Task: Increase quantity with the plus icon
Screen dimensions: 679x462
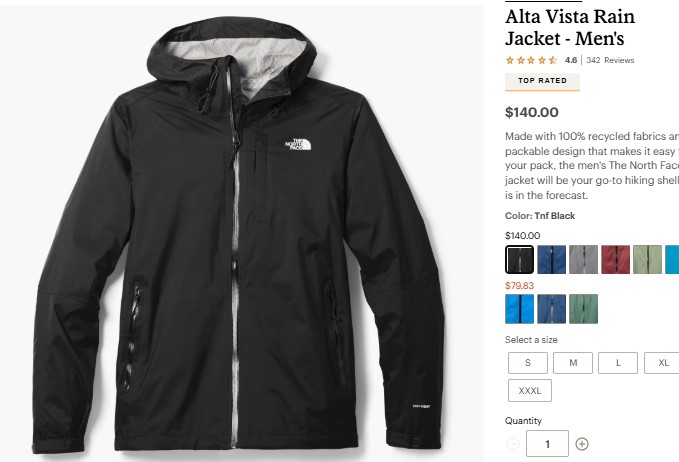Action: (x=582, y=444)
